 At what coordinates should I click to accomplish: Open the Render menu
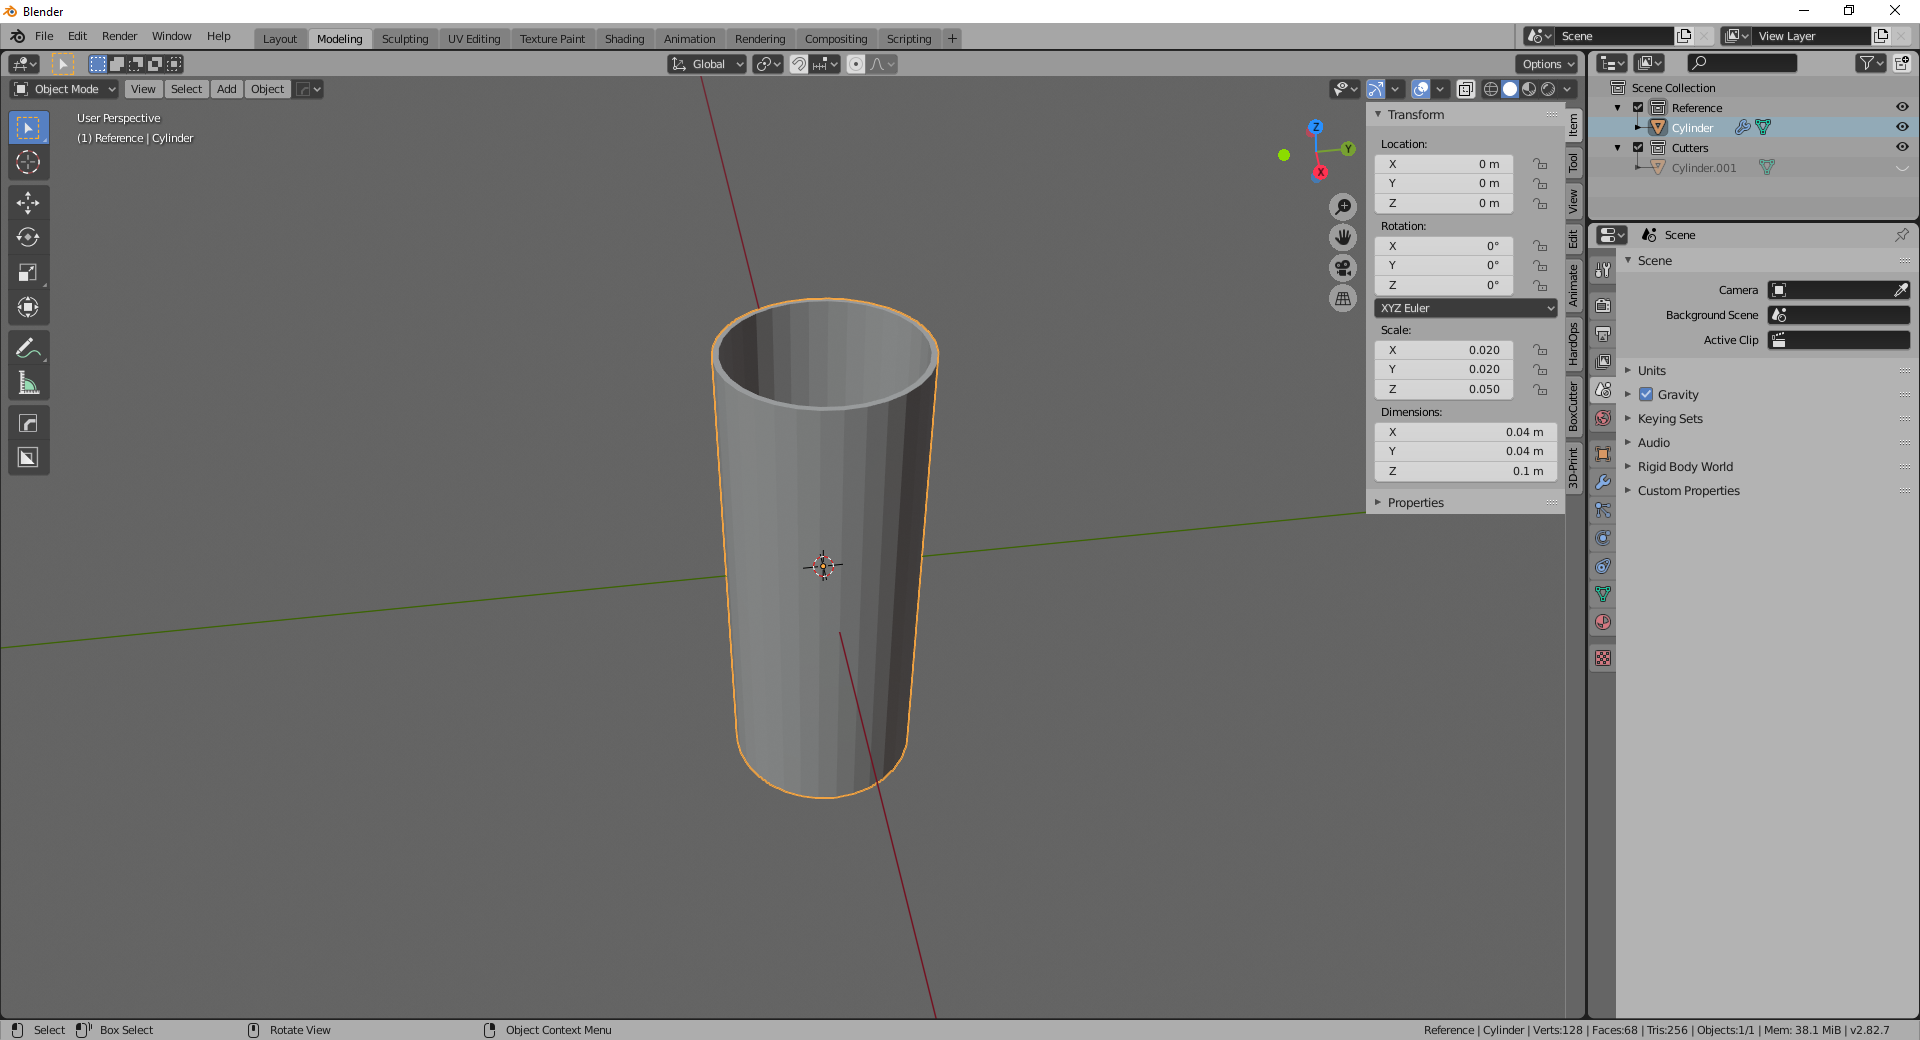point(119,36)
